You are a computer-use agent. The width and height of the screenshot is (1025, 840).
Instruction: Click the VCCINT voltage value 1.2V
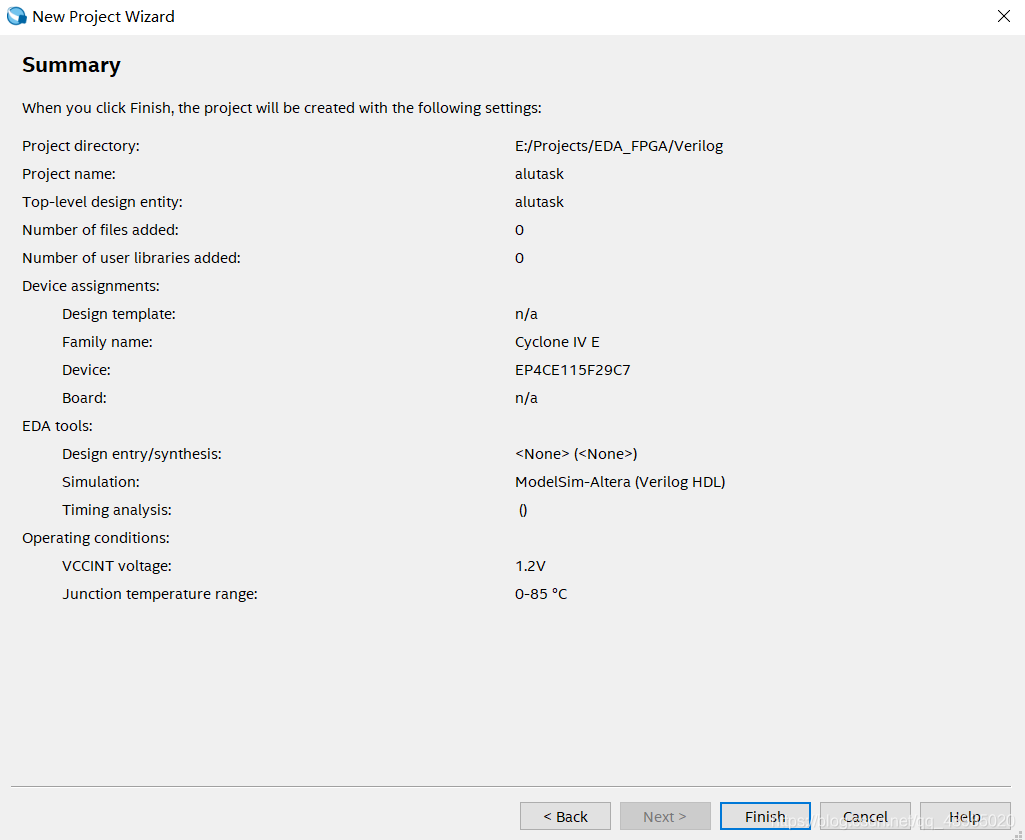point(532,565)
